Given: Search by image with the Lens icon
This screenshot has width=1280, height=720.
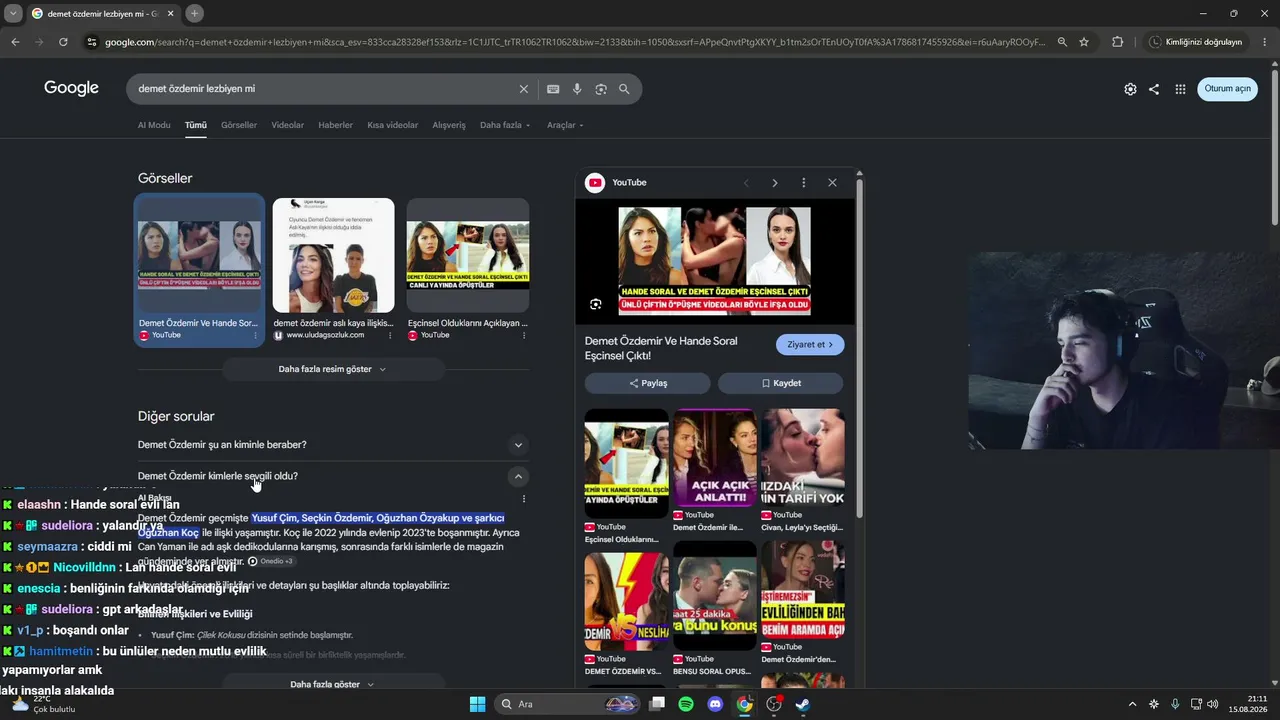Looking at the screenshot, I should click(x=601, y=89).
